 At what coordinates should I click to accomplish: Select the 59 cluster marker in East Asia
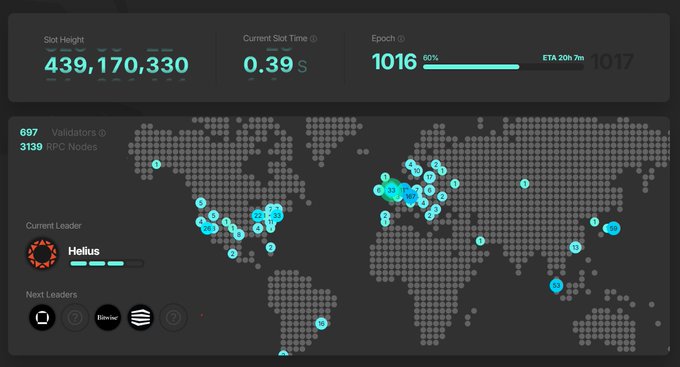(x=613, y=228)
